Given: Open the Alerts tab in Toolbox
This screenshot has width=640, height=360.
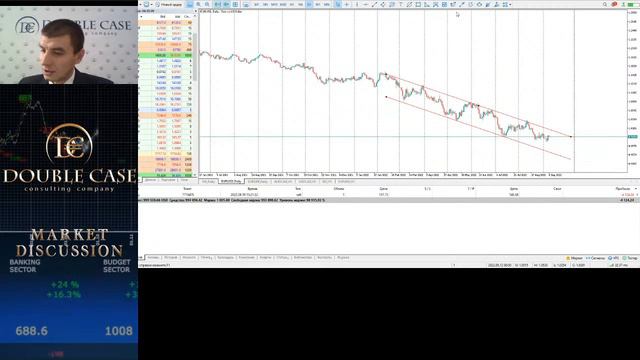Looking at the screenshot, I should (266, 258).
